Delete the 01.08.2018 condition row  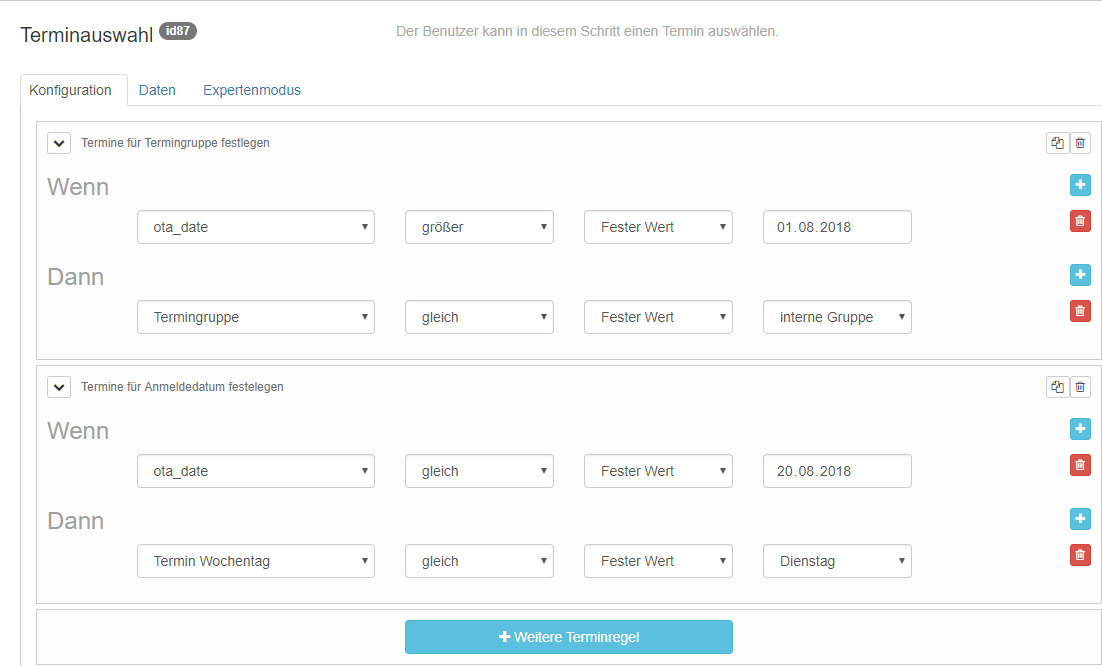click(x=1080, y=221)
